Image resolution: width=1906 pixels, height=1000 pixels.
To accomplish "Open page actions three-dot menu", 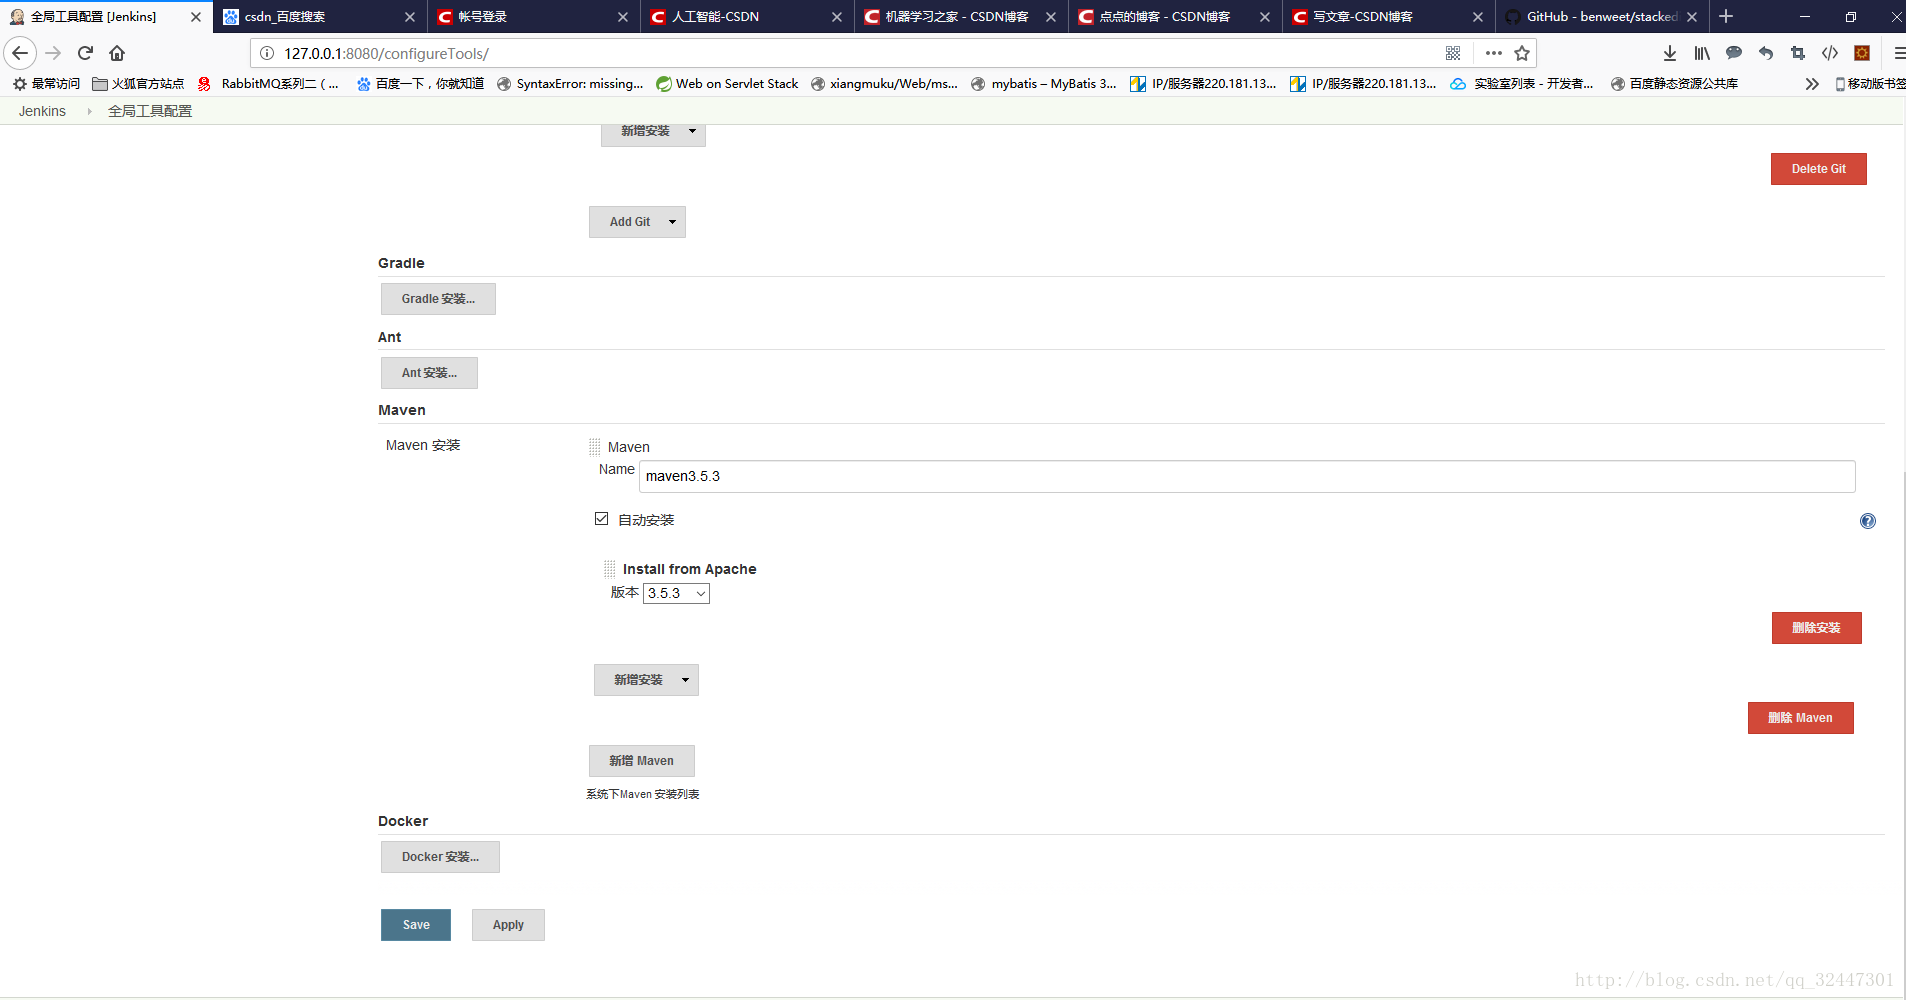I will (1494, 53).
